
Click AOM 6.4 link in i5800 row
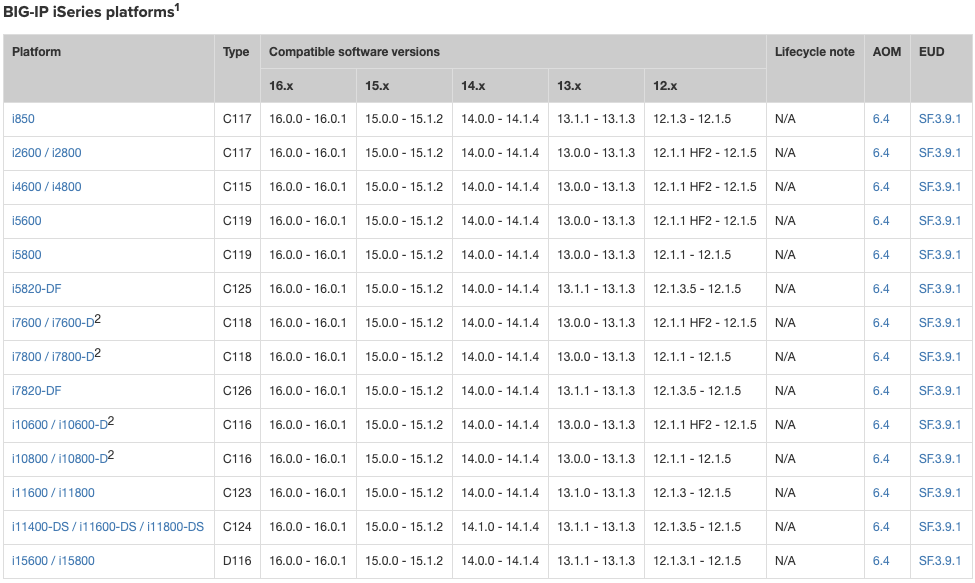point(881,255)
